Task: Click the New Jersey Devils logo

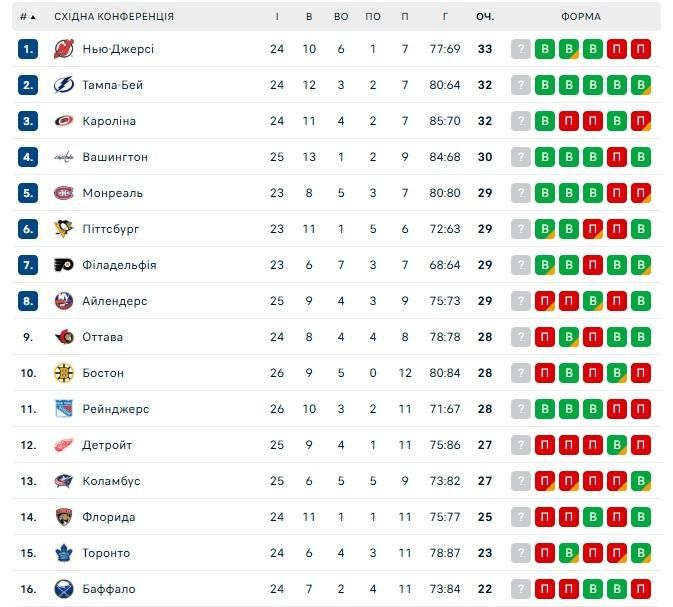Action: tap(64, 49)
